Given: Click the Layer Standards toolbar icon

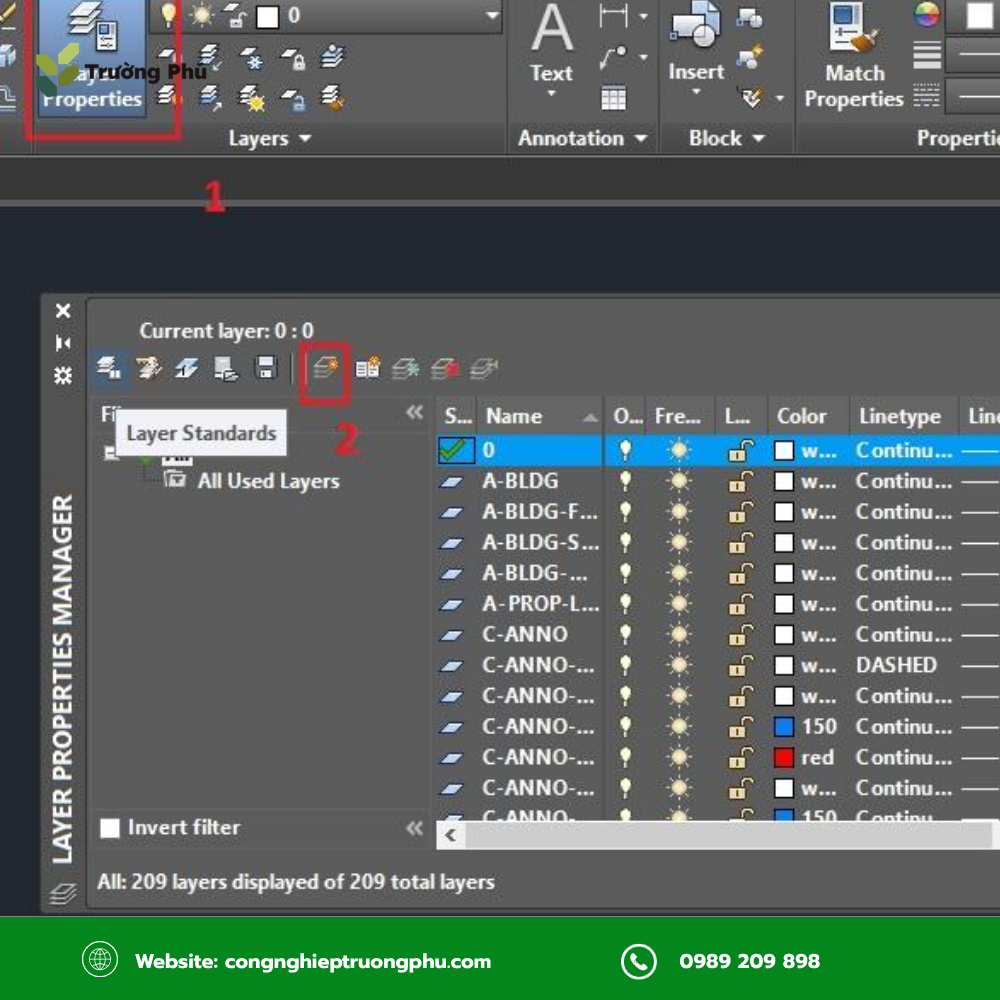Looking at the screenshot, I should pos(109,369).
